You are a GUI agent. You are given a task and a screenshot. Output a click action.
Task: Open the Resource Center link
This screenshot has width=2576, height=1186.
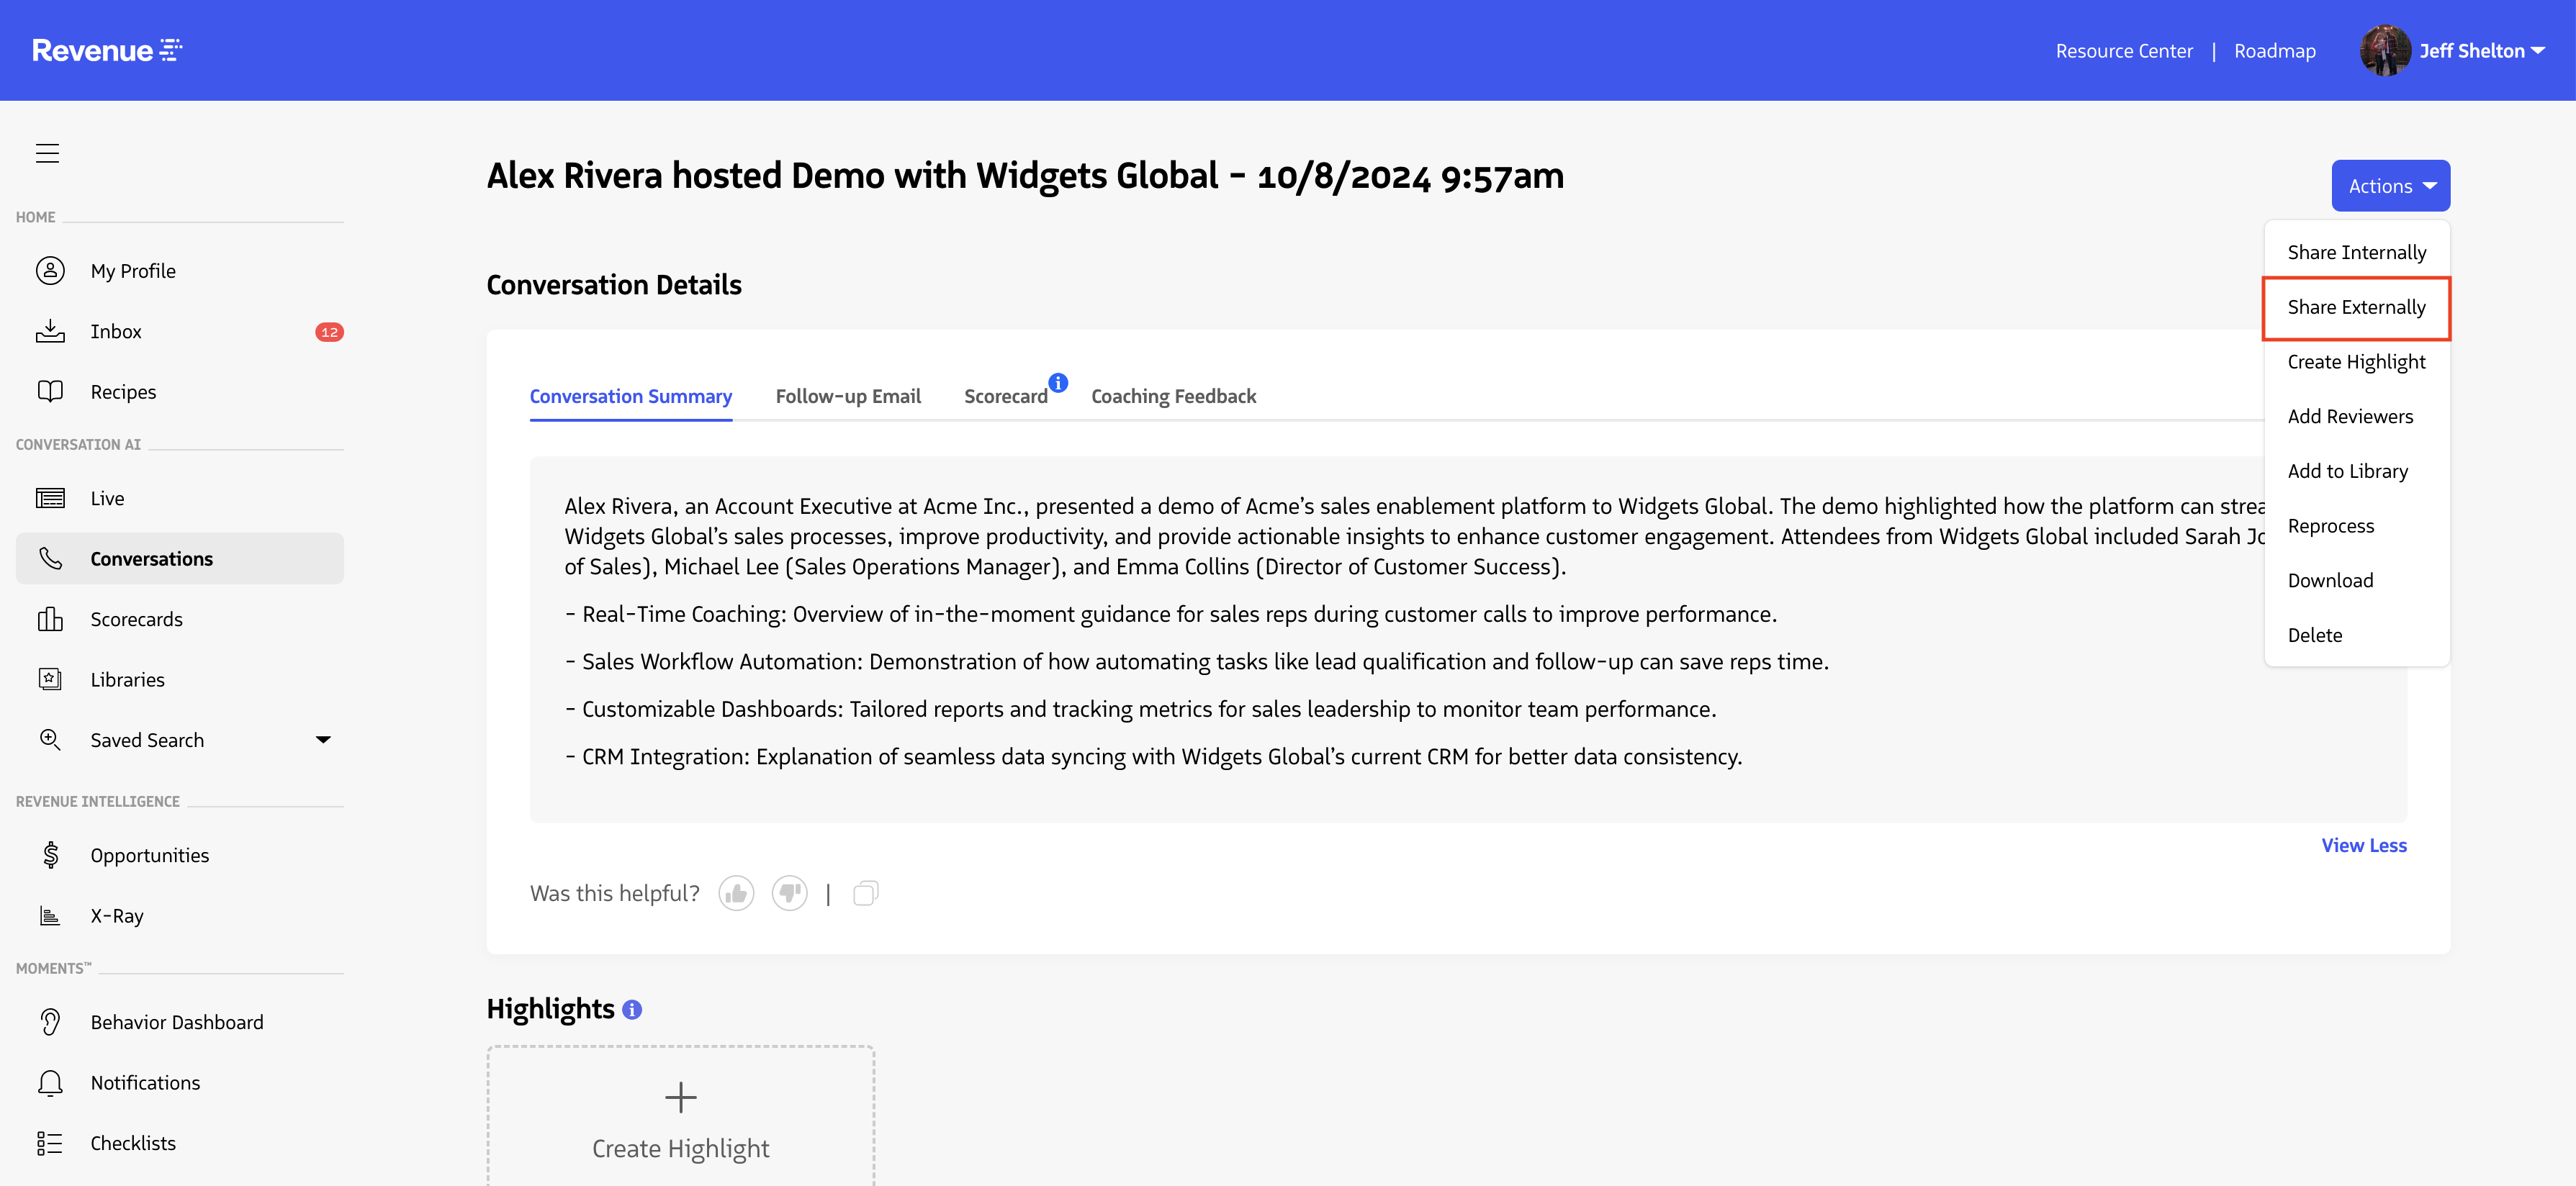coord(2123,51)
